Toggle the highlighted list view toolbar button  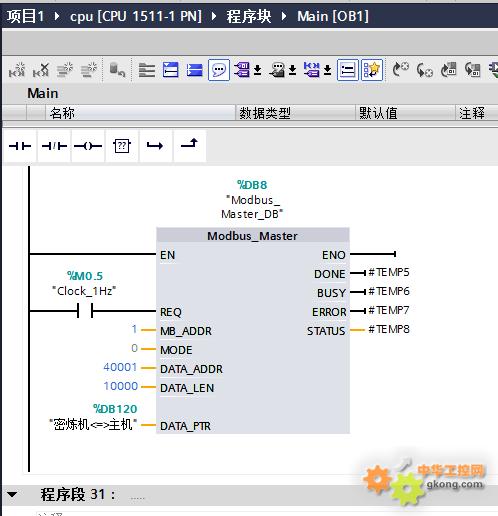pyautogui.click(x=348, y=70)
